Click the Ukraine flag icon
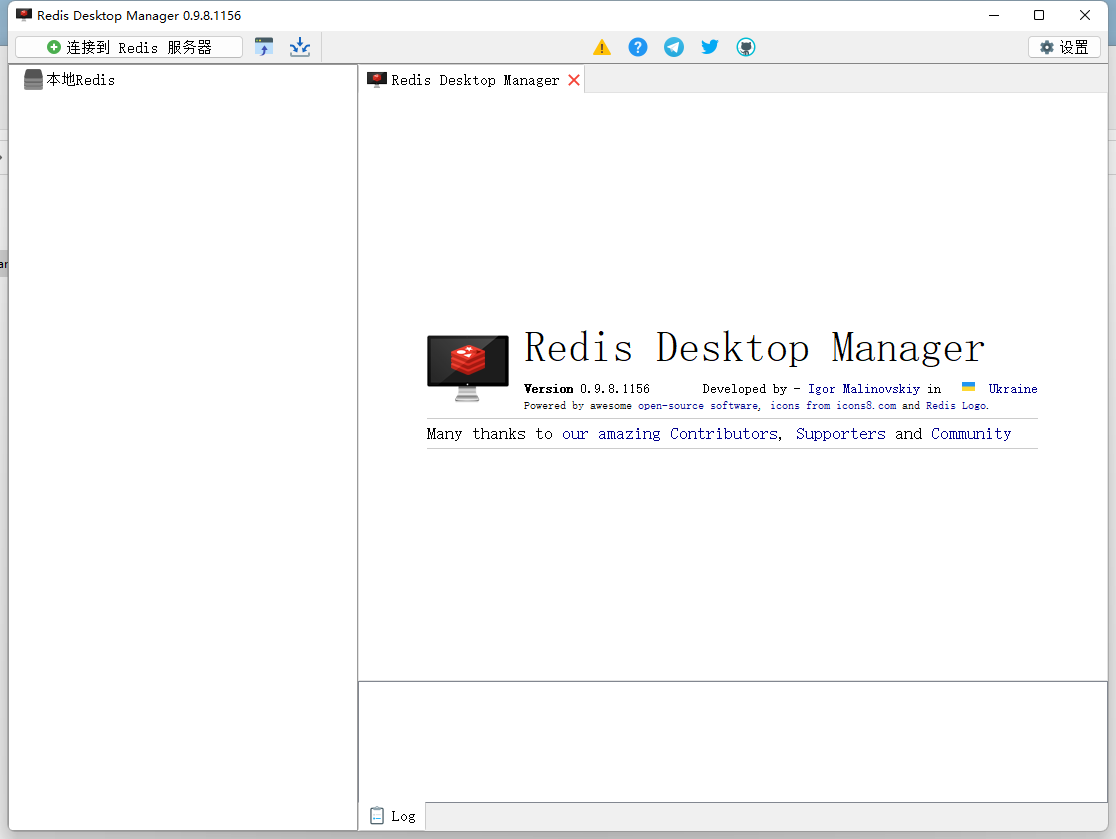1116x839 pixels. click(x=968, y=386)
